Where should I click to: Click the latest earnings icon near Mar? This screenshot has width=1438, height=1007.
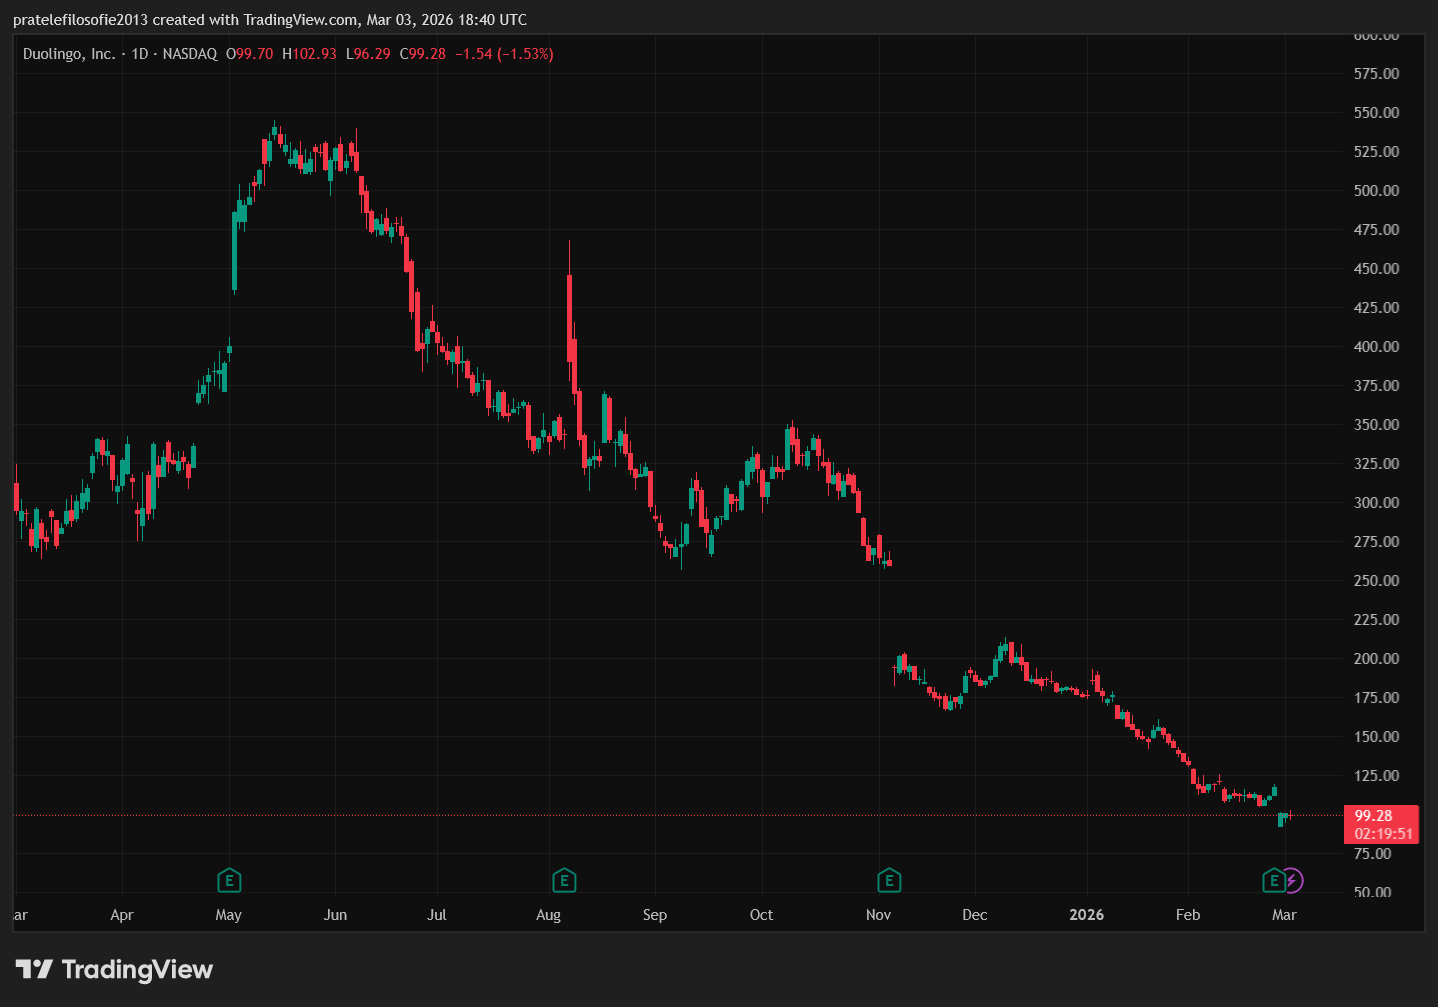click(x=1273, y=881)
